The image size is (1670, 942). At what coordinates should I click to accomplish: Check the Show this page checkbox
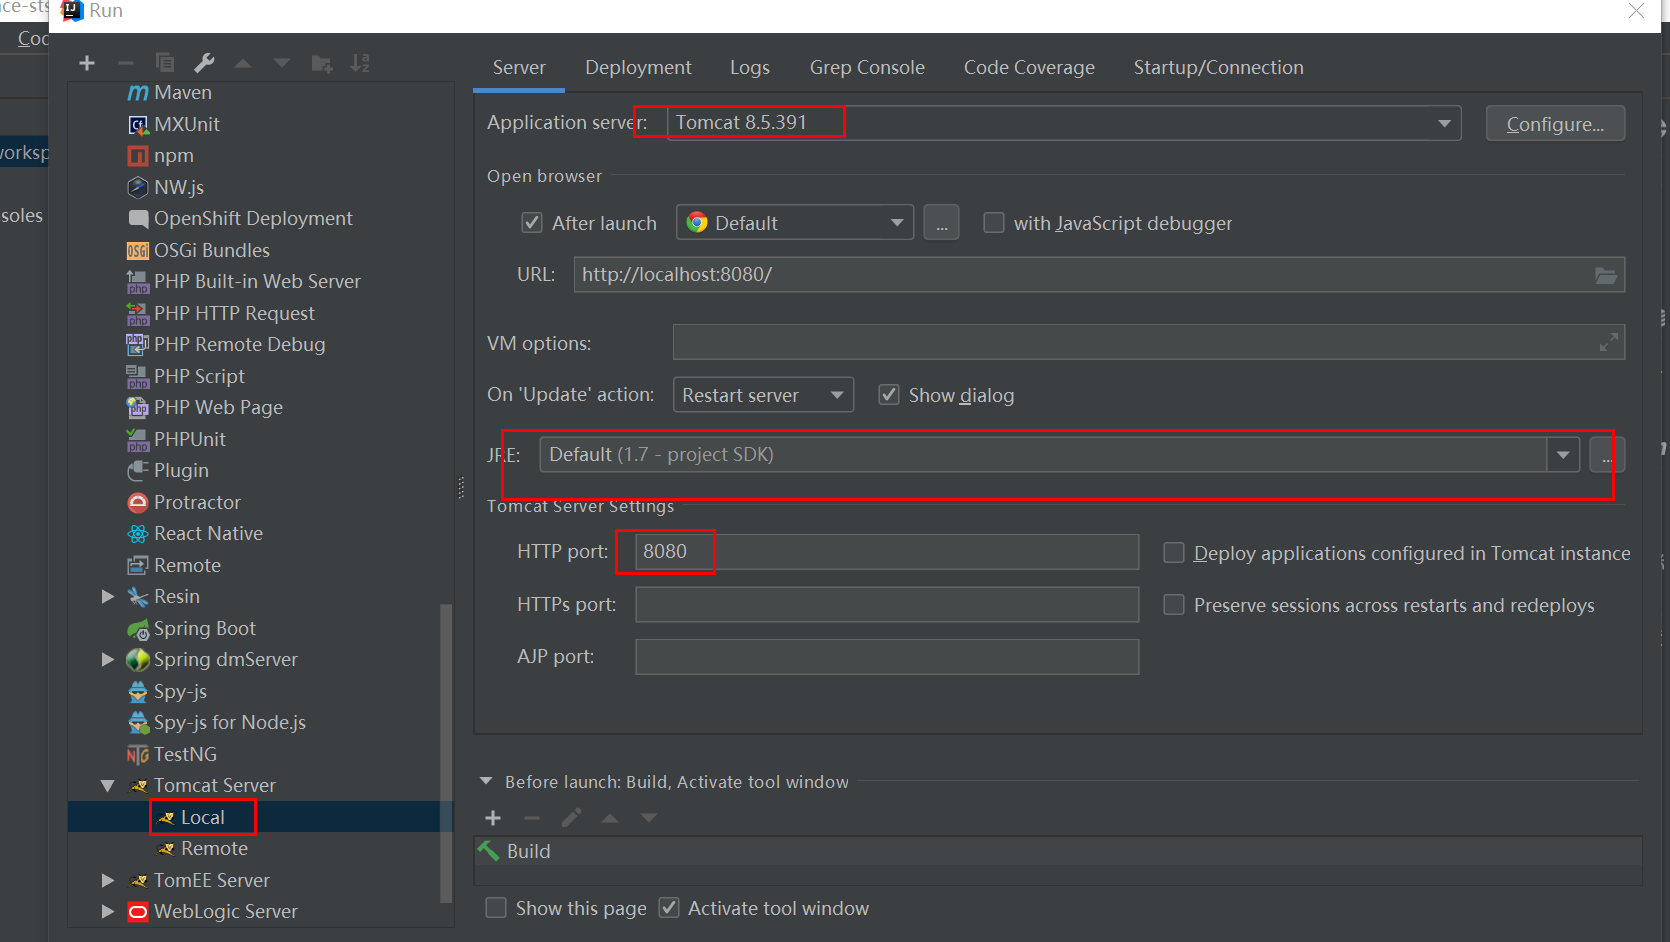495,908
